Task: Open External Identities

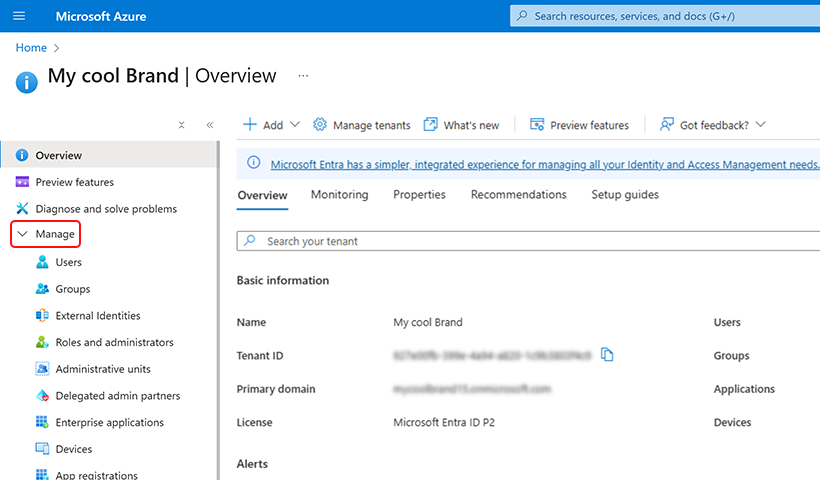Action: (98, 315)
